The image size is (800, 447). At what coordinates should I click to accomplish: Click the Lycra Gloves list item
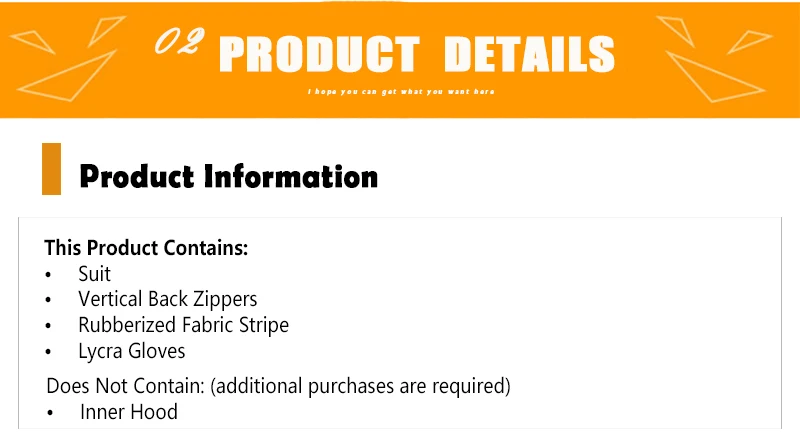coord(132,352)
